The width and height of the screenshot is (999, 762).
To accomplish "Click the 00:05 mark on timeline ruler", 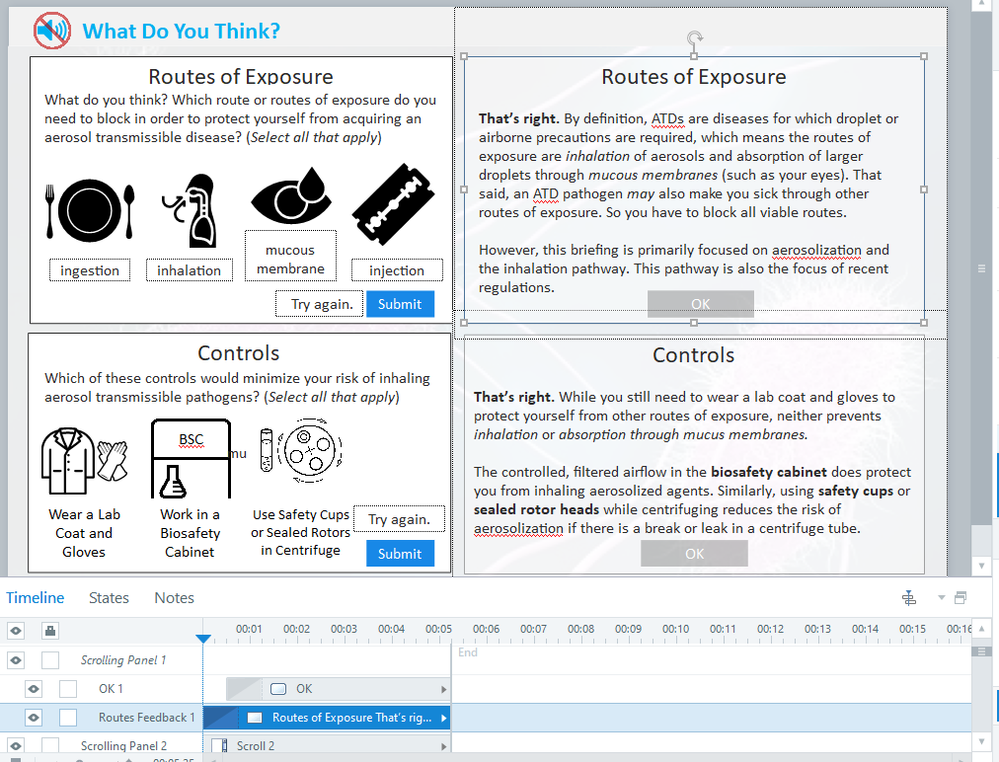I will click(439, 629).
